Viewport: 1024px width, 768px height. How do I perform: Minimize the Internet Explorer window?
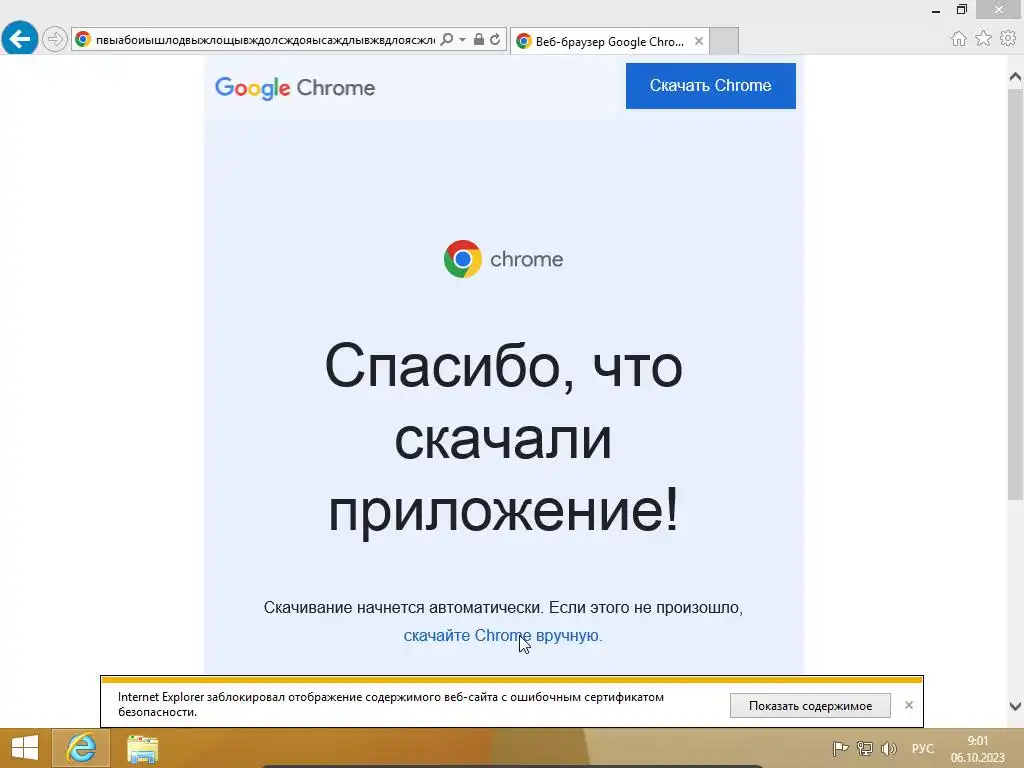[936, 10]
